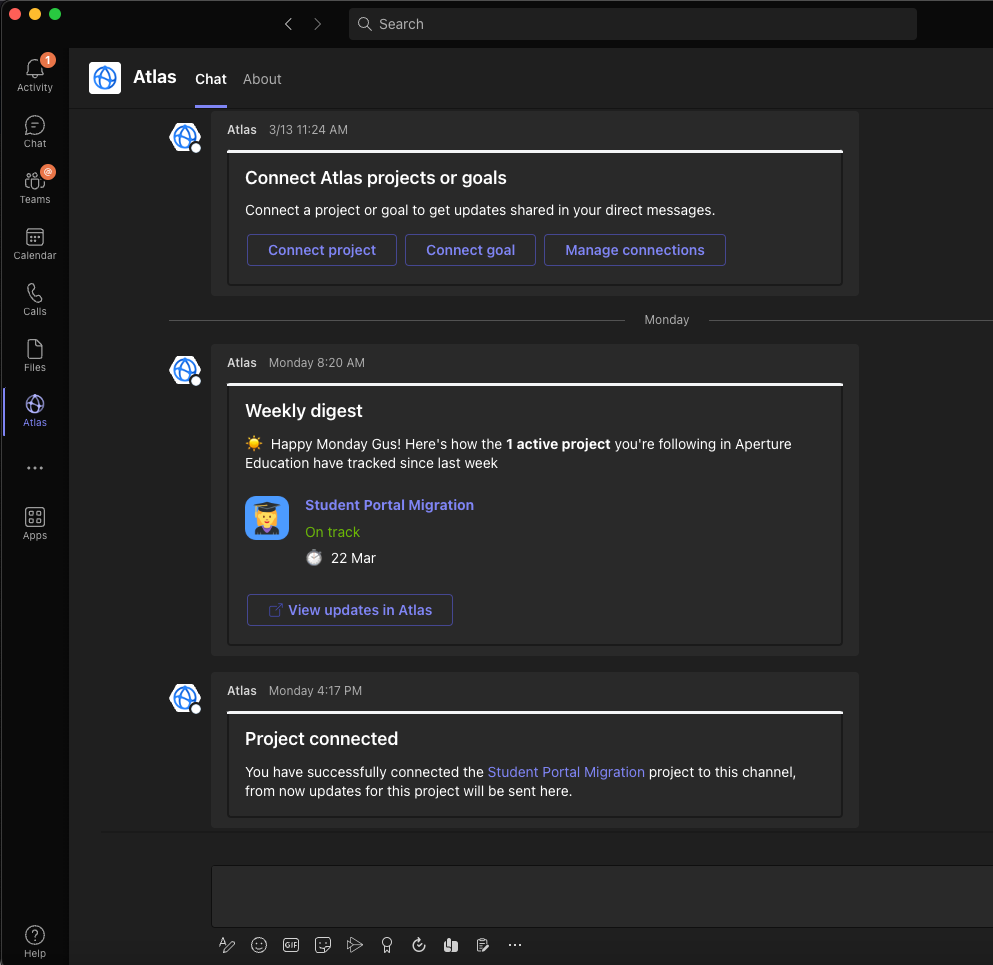The image size is (993, 965).
Task: Open the Praise badge option
Action: coord(387,945)
